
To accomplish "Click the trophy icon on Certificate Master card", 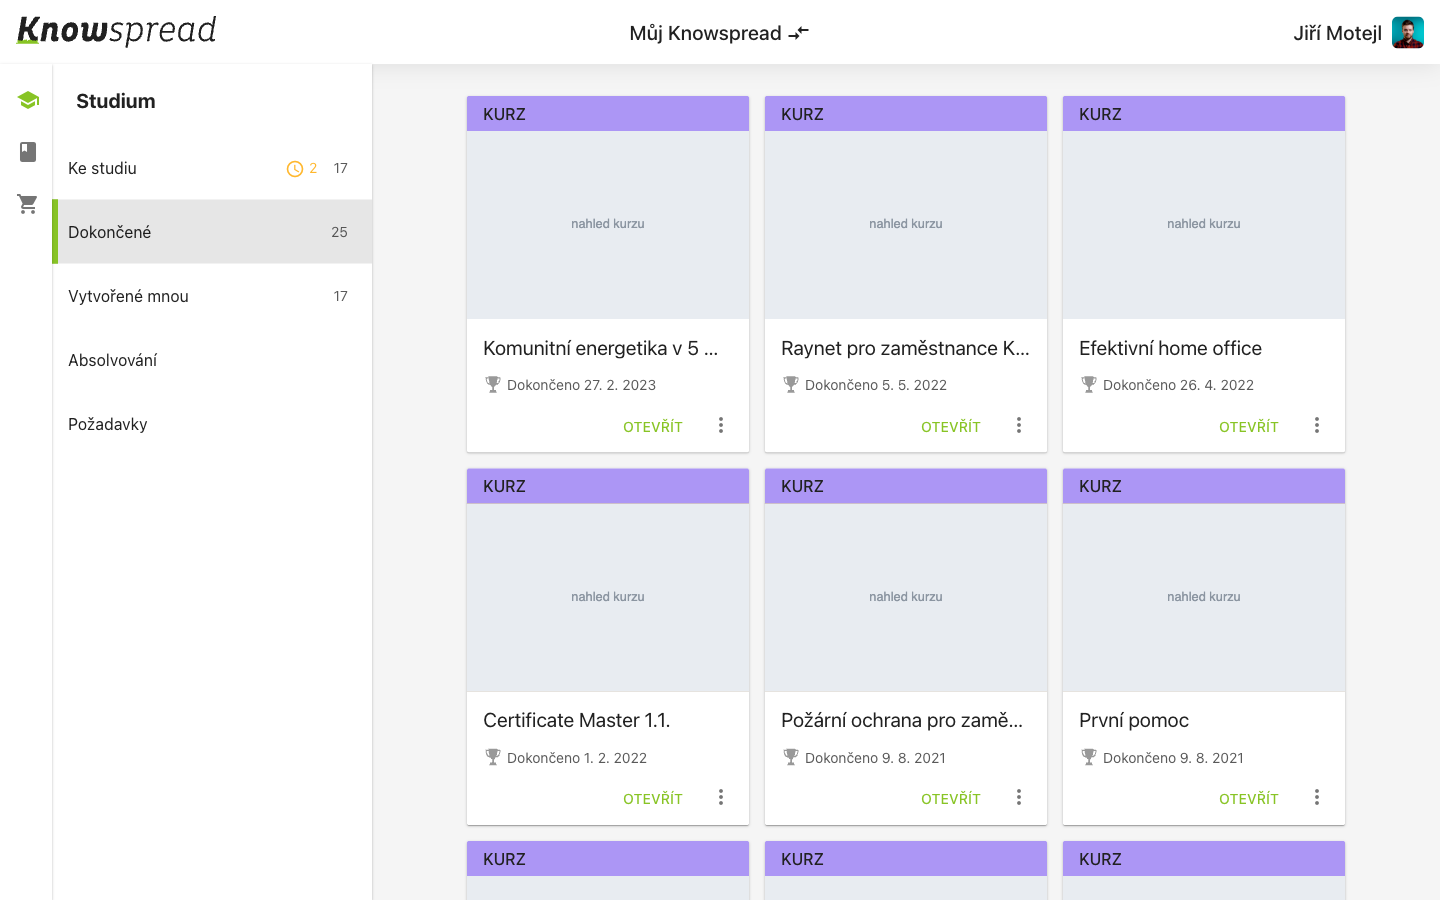I will coord(493,757).
